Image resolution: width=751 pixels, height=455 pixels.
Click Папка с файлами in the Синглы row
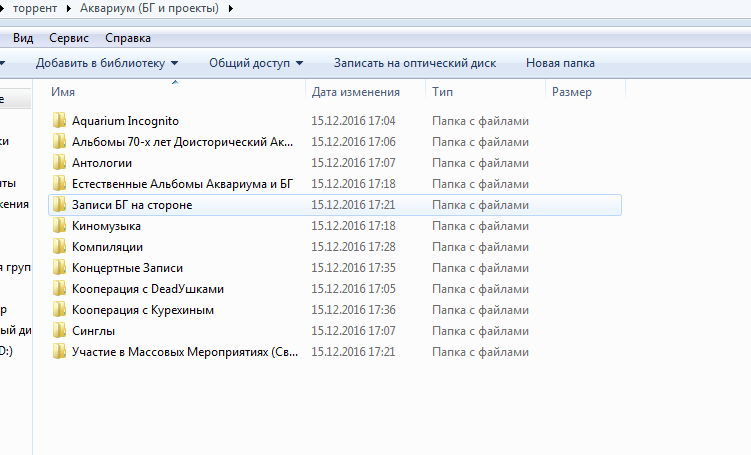pos(480,331)
